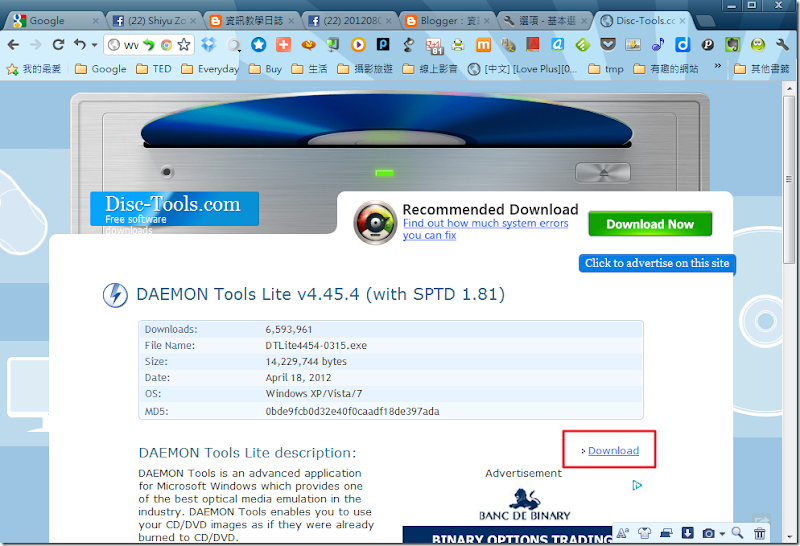Click the red book extension icon
This screenshot has width=800, height=546.
pyautogui.click(x=533, y=45)
